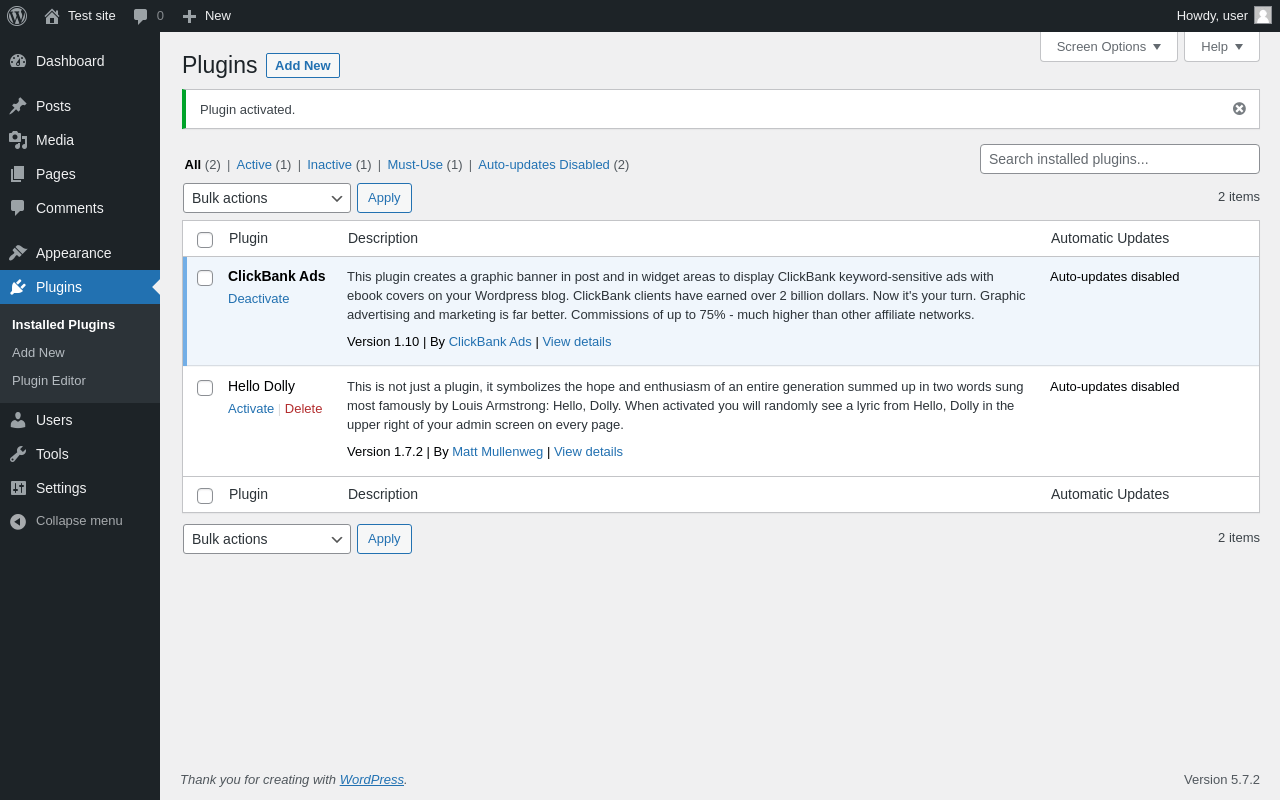1280x800 pixels.
Task: Open the Users menu label
Action: click(x=54, y=420)
